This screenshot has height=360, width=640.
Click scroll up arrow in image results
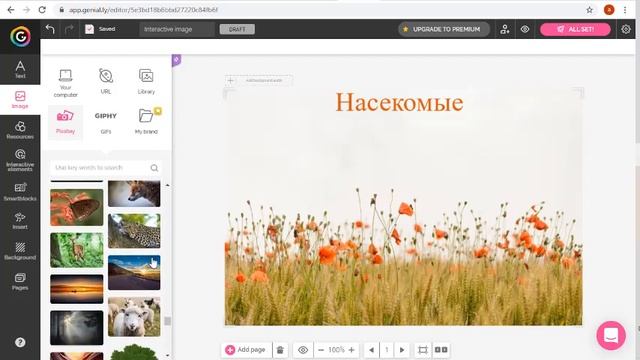click(167, 185)
